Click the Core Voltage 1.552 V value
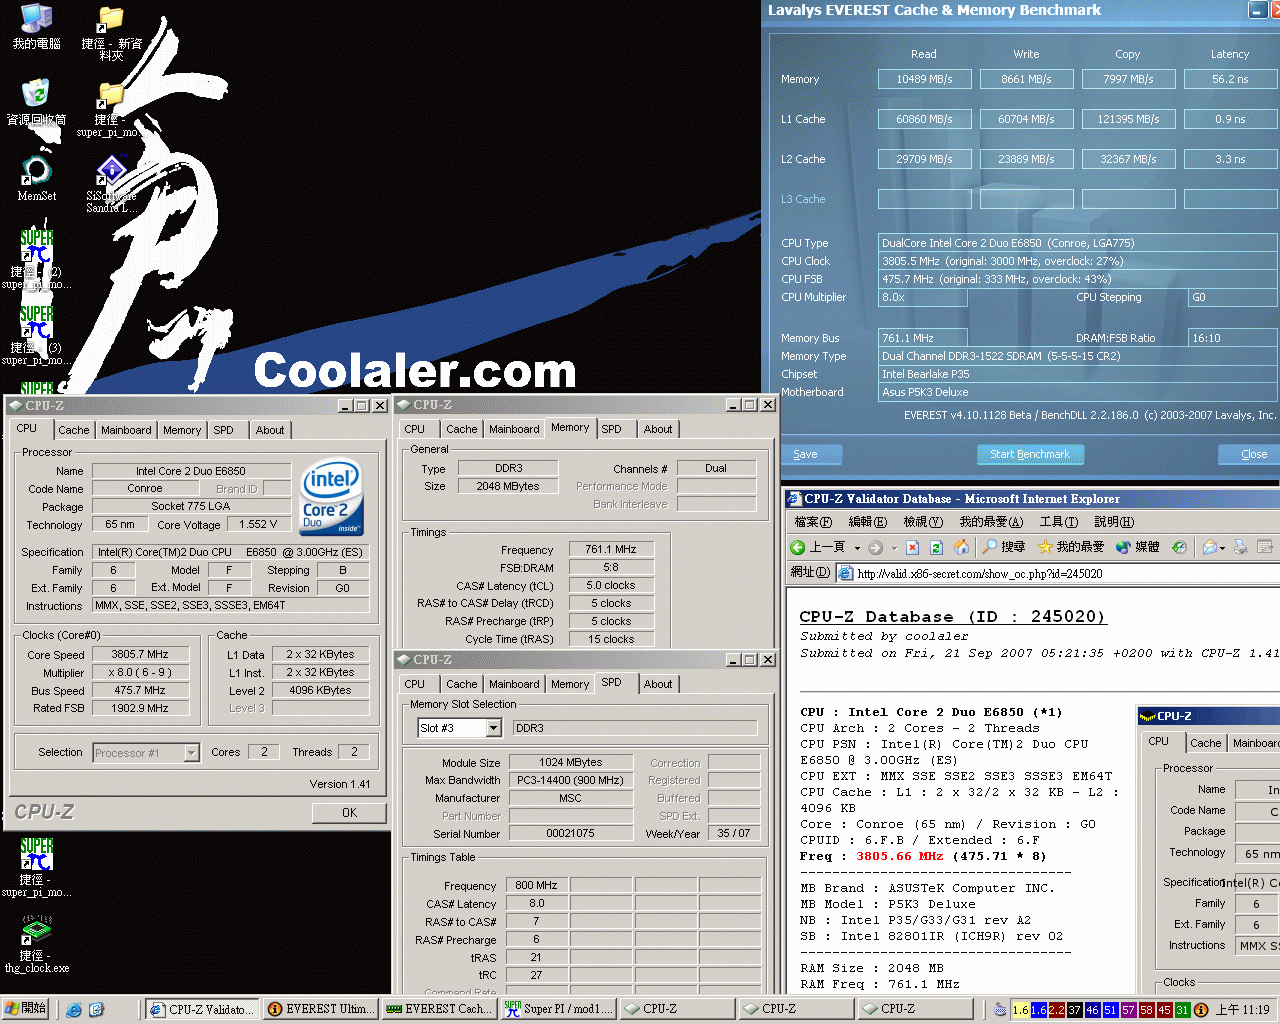This screenshot has height=1024, width=1280. click(258, 524)
